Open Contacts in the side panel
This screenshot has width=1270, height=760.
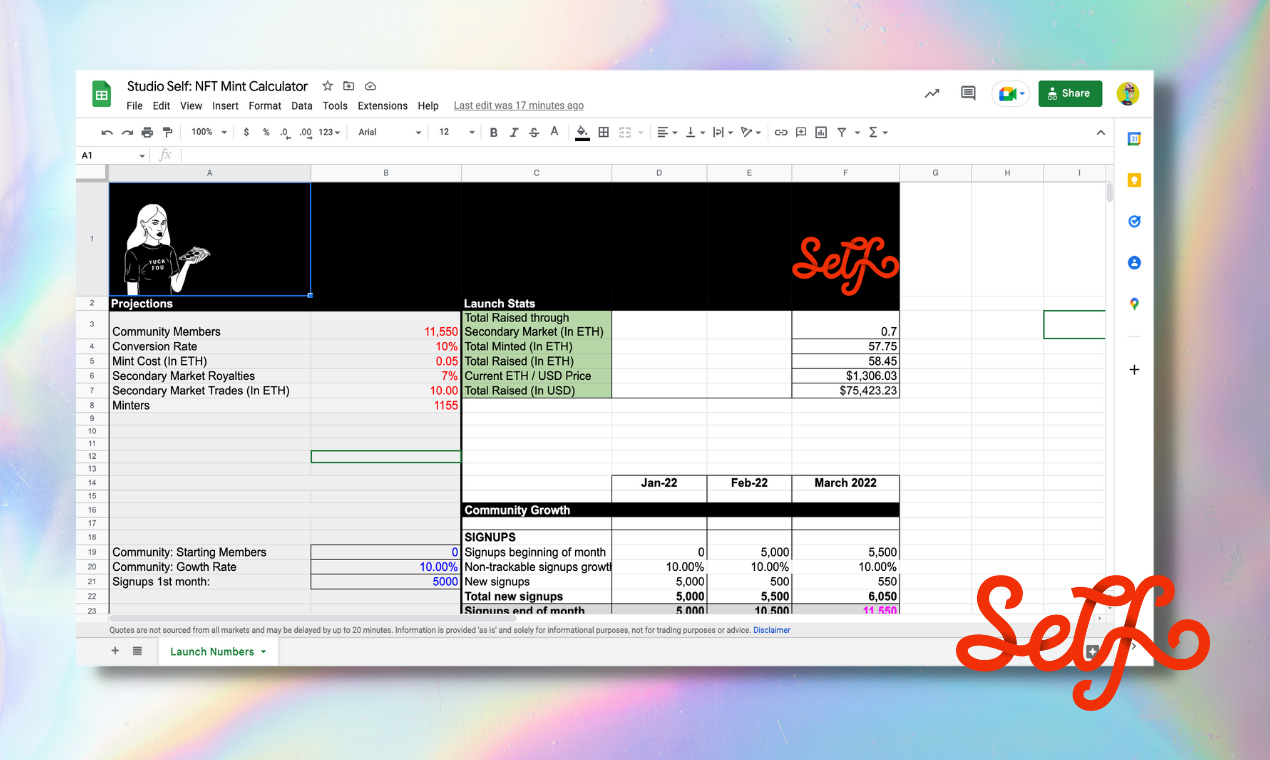(x=1134, y=263)
